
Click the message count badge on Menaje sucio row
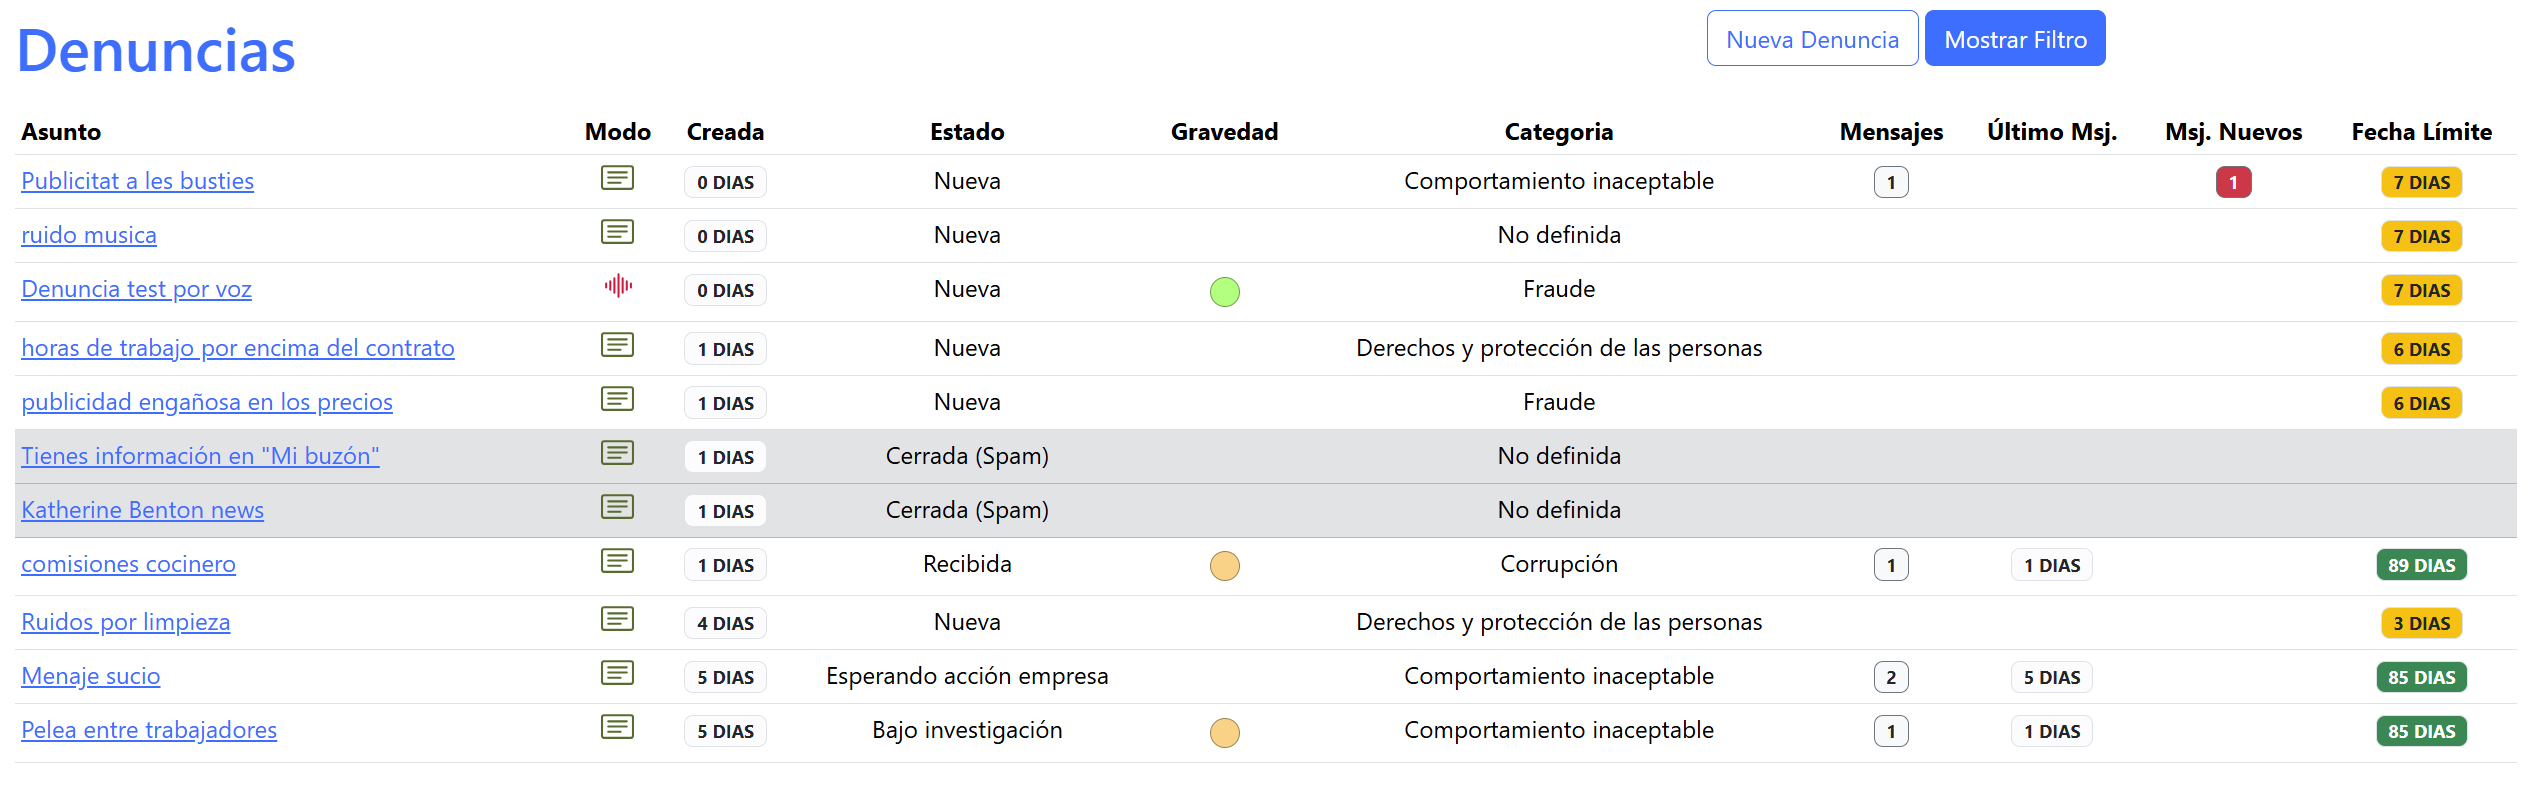click(x=1890, y=677)
